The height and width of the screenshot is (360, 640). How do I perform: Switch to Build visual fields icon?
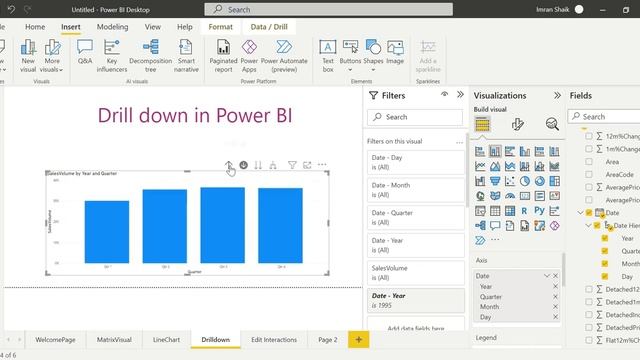[x=482, y=124]
